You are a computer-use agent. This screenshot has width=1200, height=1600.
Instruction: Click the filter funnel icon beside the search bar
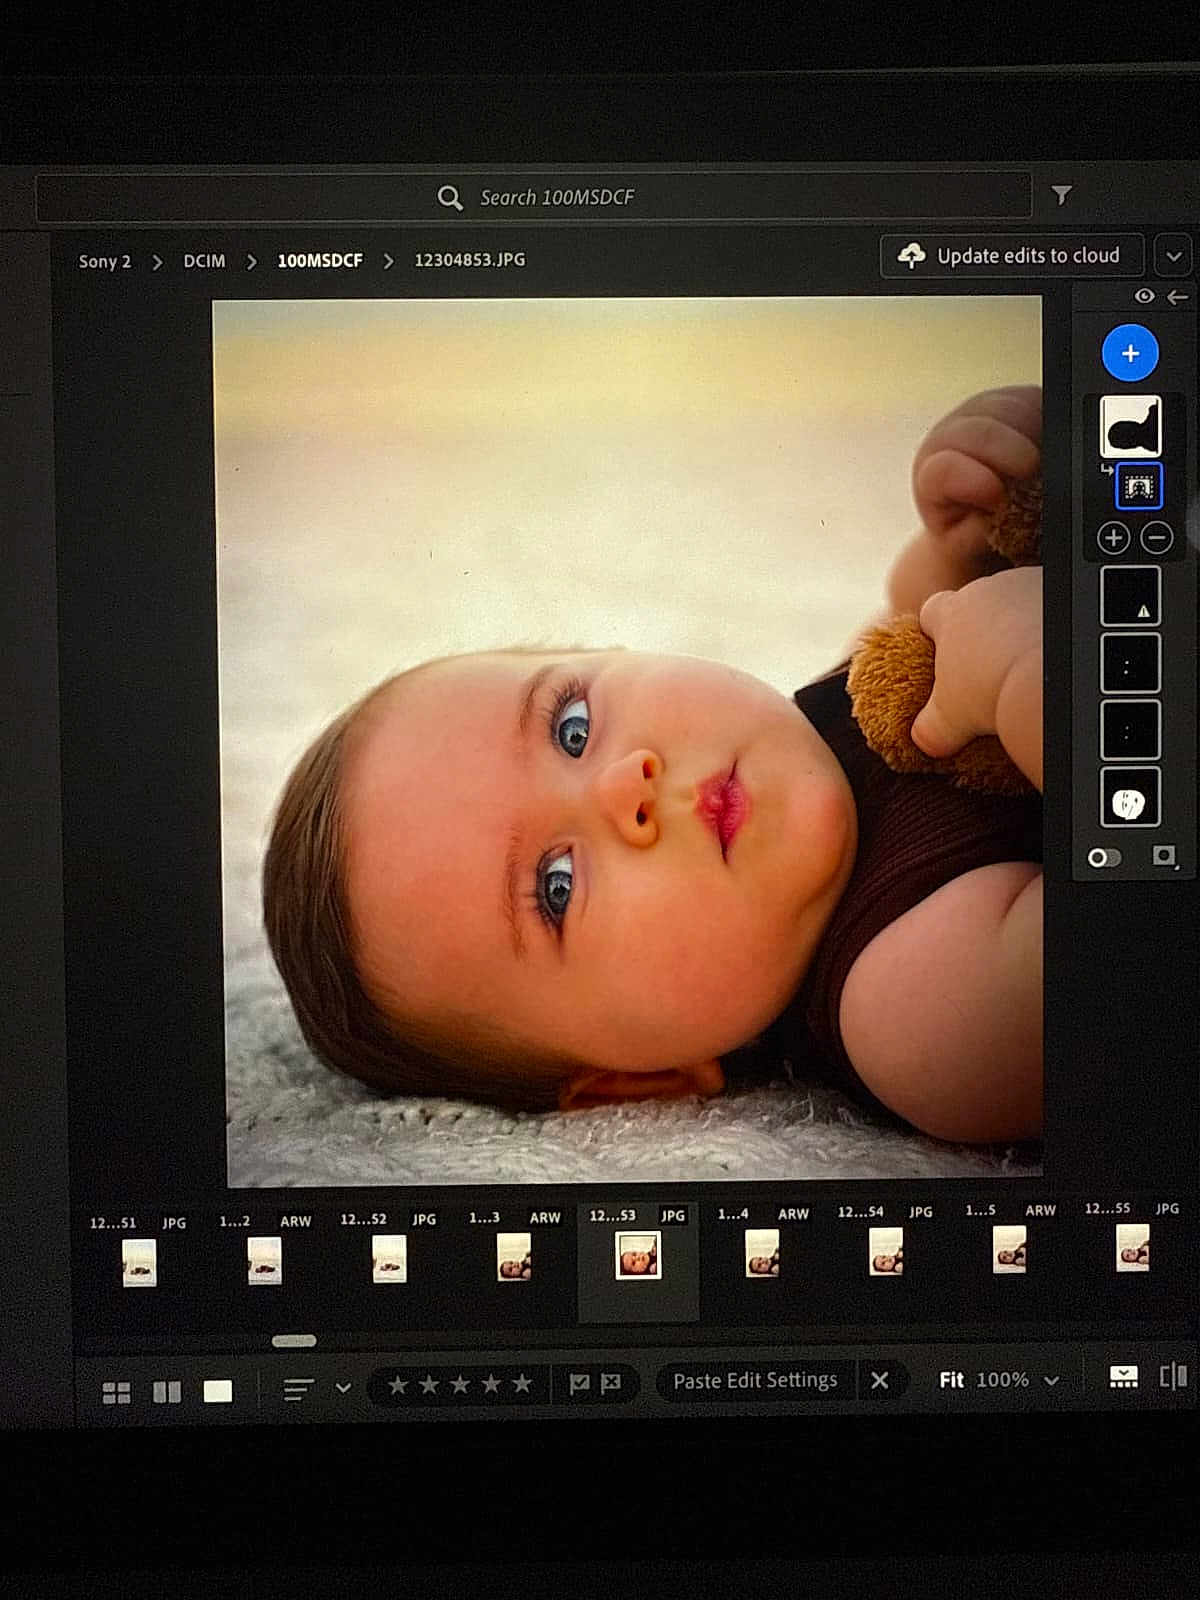point(1061,195)
